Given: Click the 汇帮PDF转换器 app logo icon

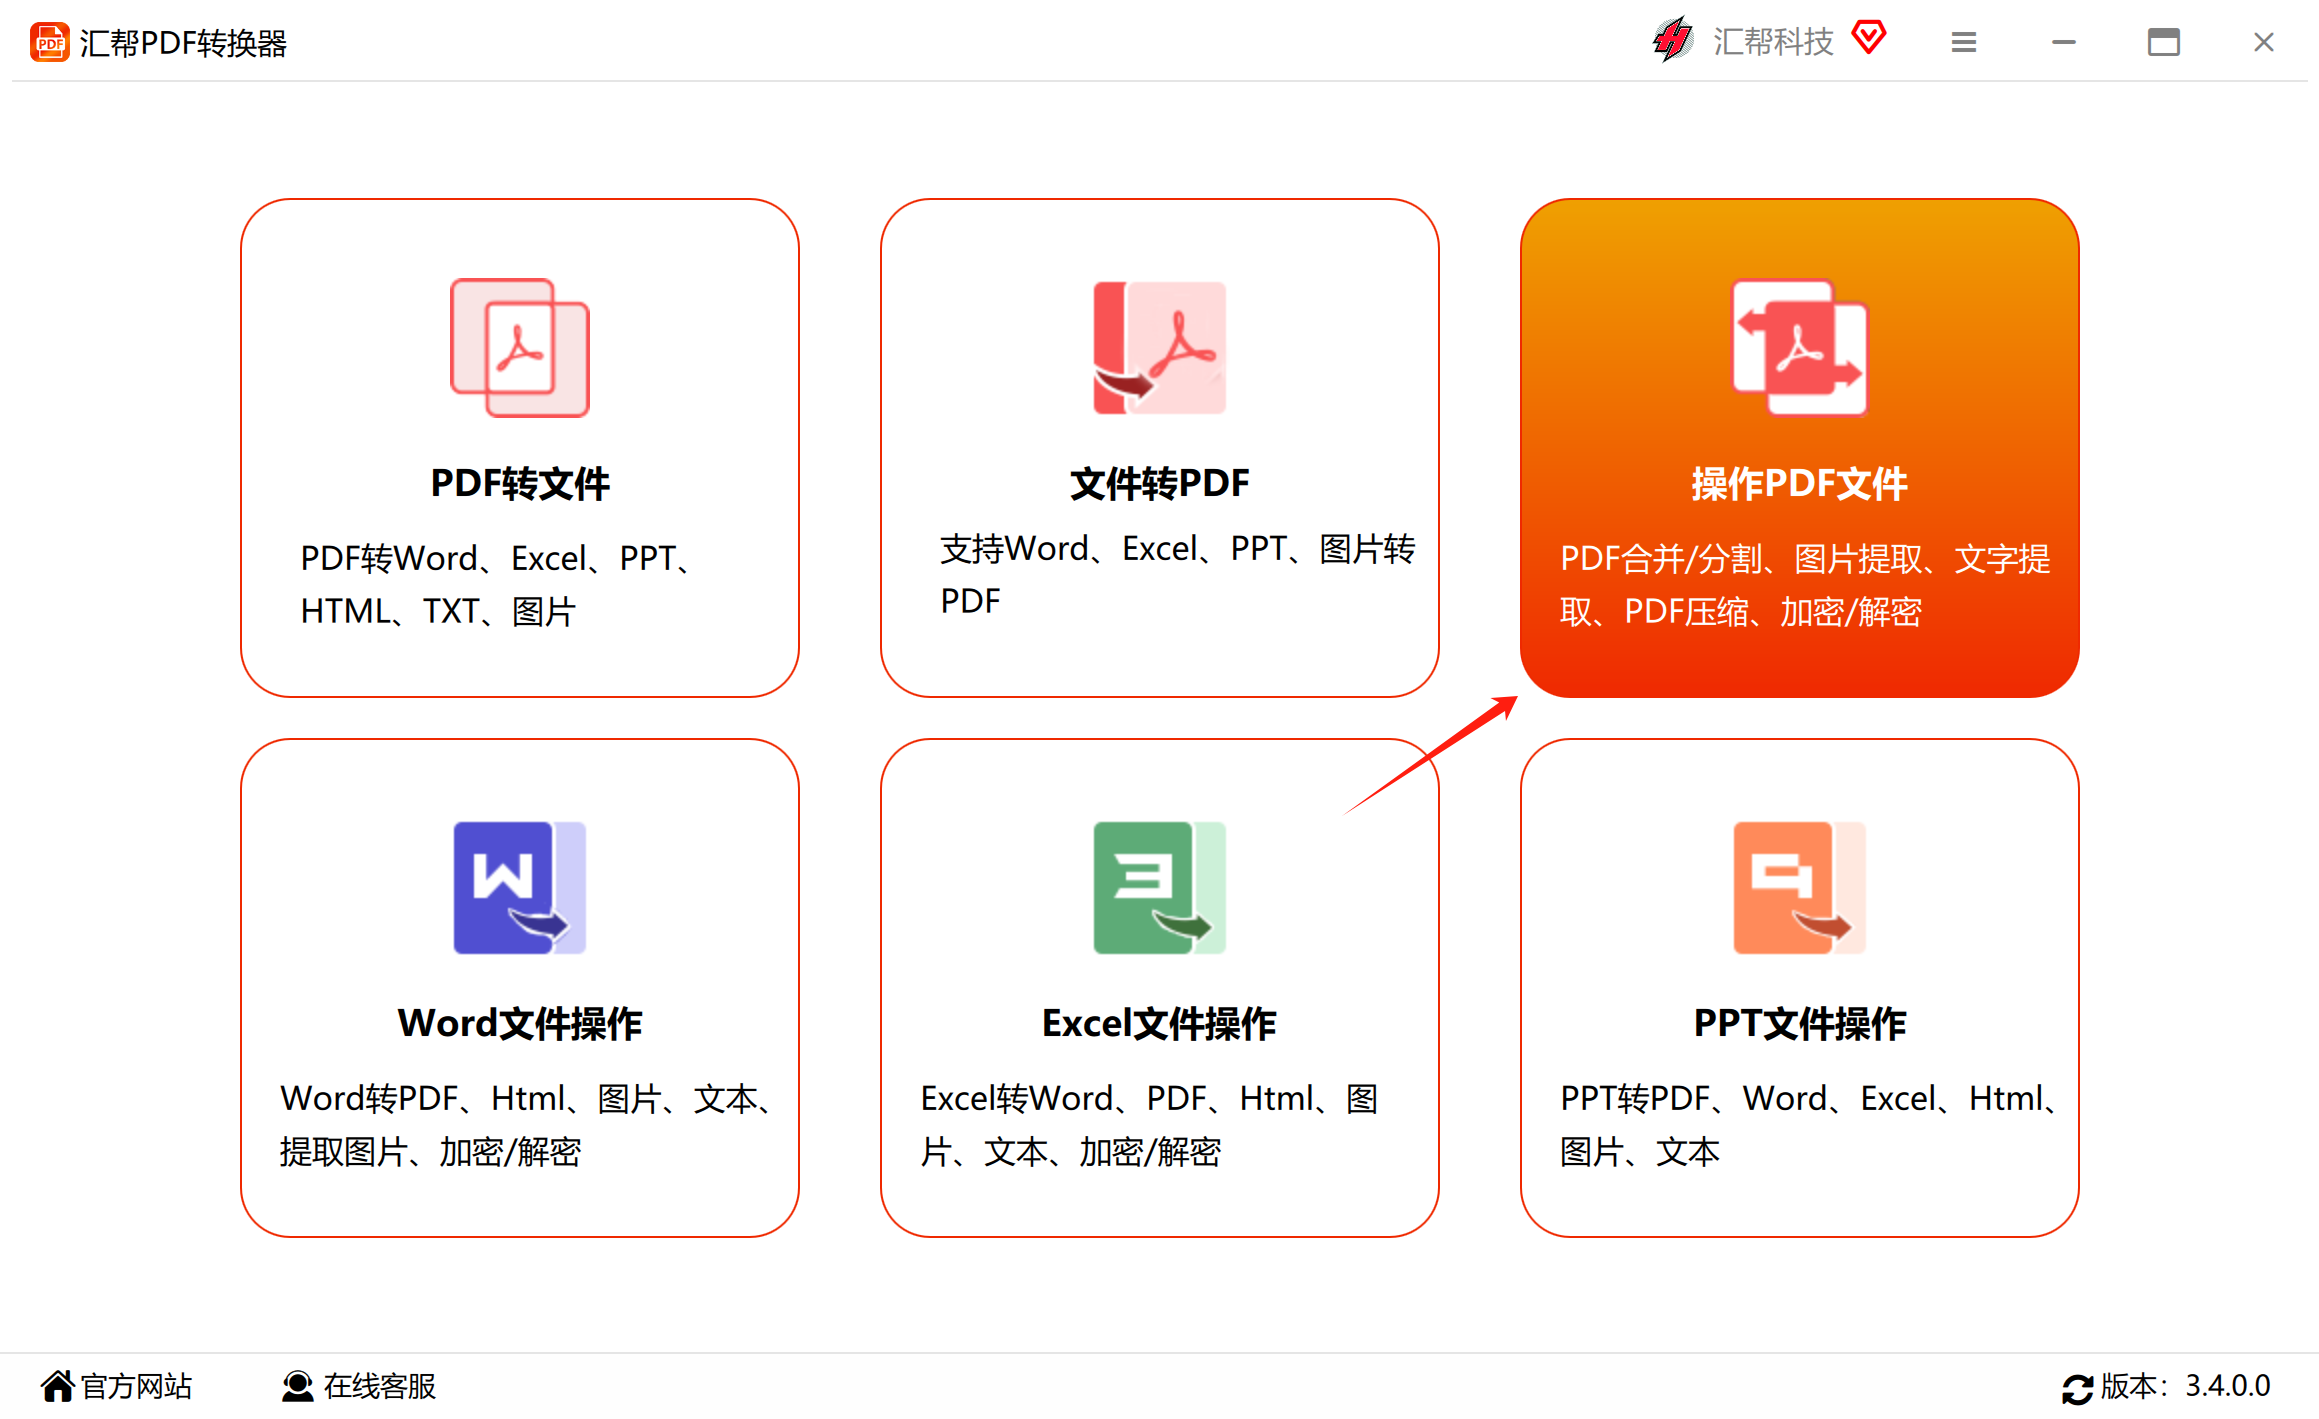Looking at the screenshot, I should tap(49, 42).
